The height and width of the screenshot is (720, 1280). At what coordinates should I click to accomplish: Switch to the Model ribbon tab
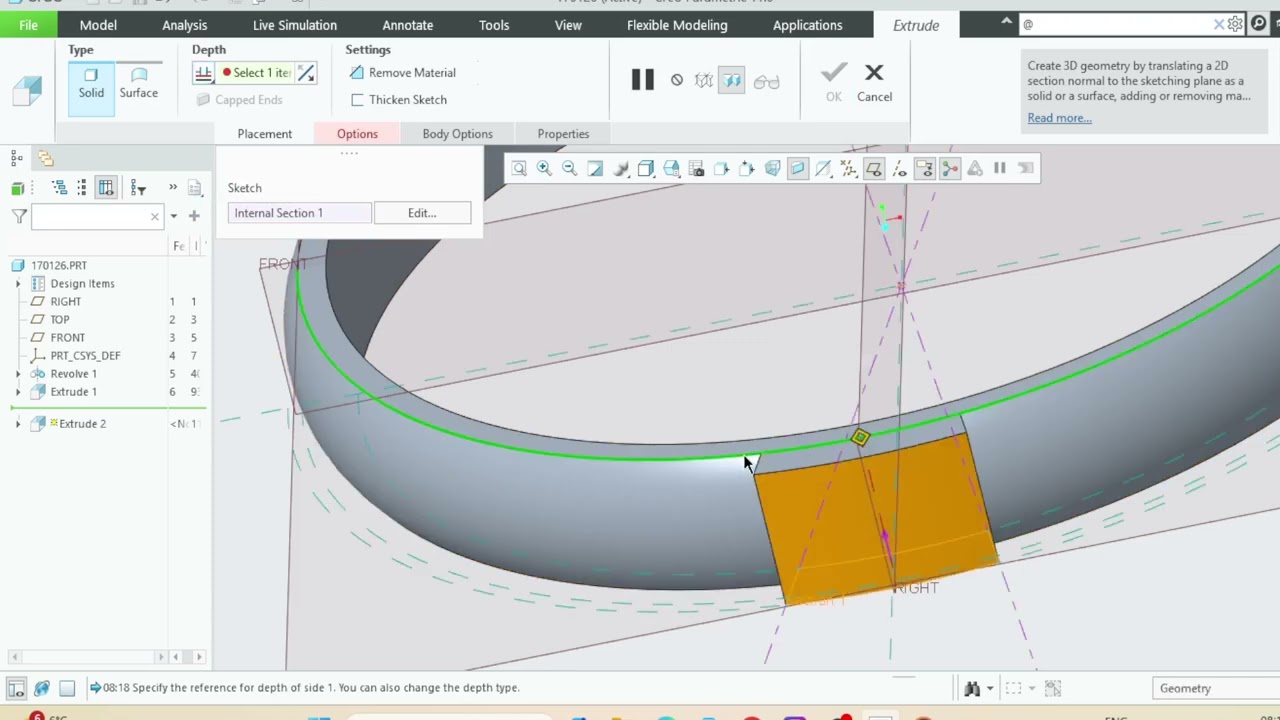98,25
